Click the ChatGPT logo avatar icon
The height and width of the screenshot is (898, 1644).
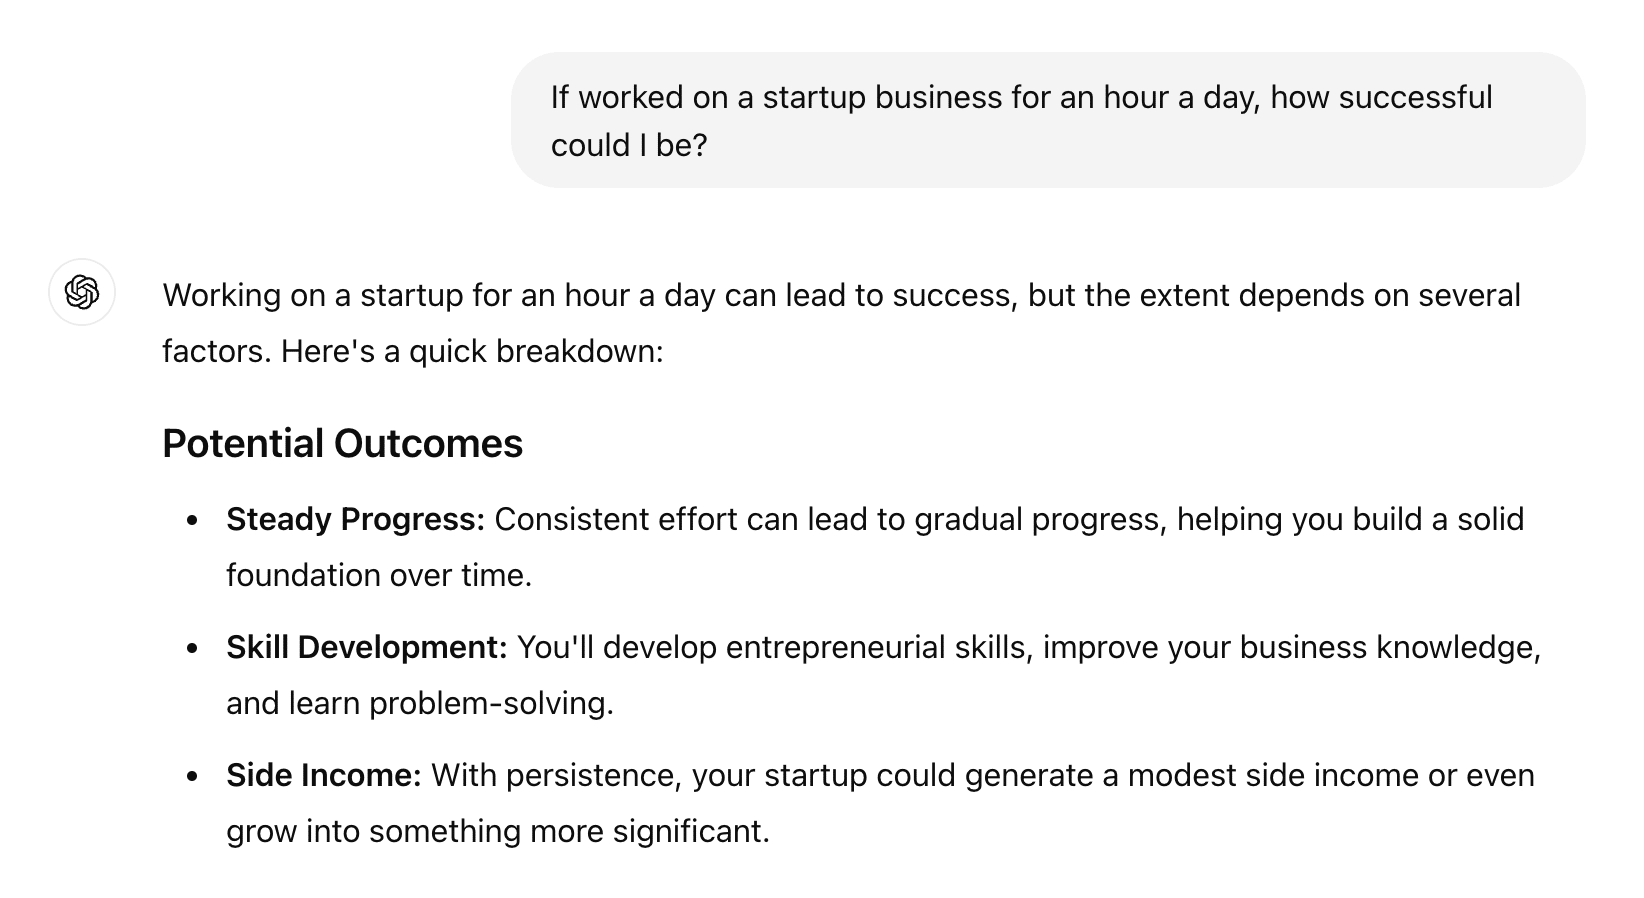pos(82,293)
